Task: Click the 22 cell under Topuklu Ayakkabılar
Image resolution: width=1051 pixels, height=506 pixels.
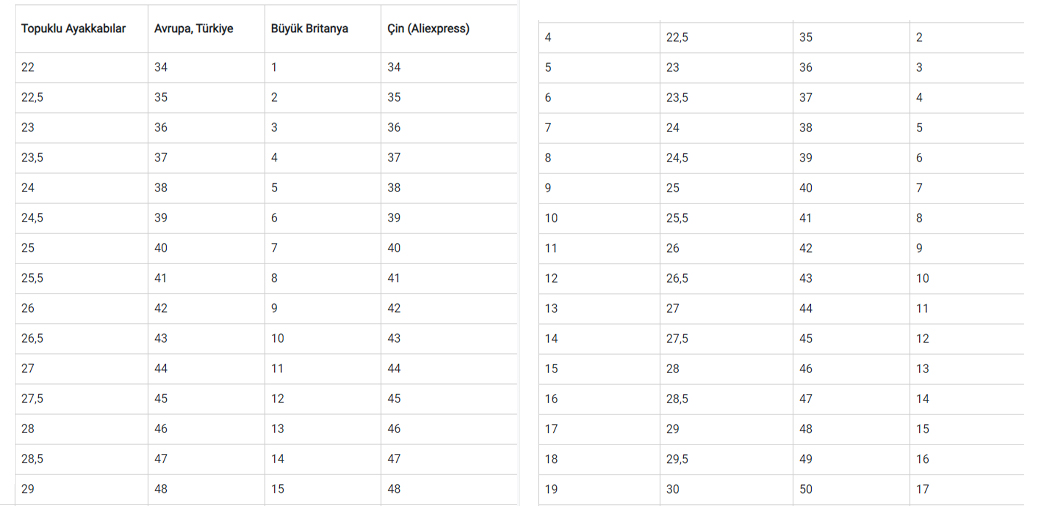Action: tap(28, 68)
